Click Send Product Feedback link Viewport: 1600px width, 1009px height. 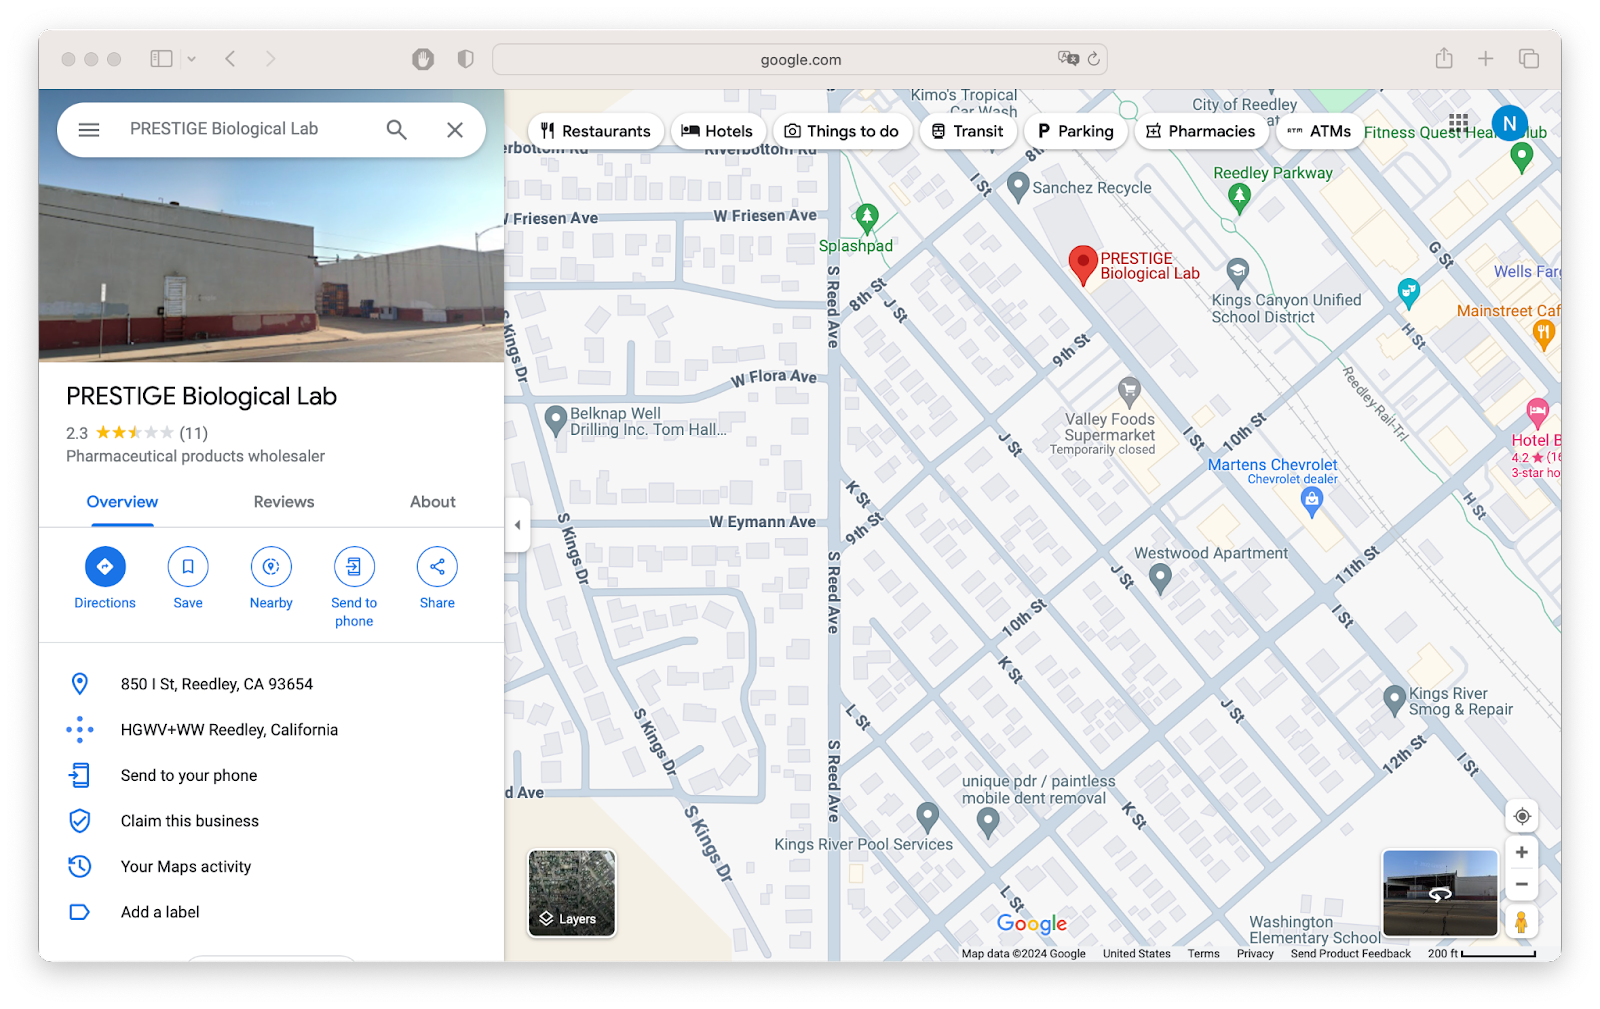1350,954
